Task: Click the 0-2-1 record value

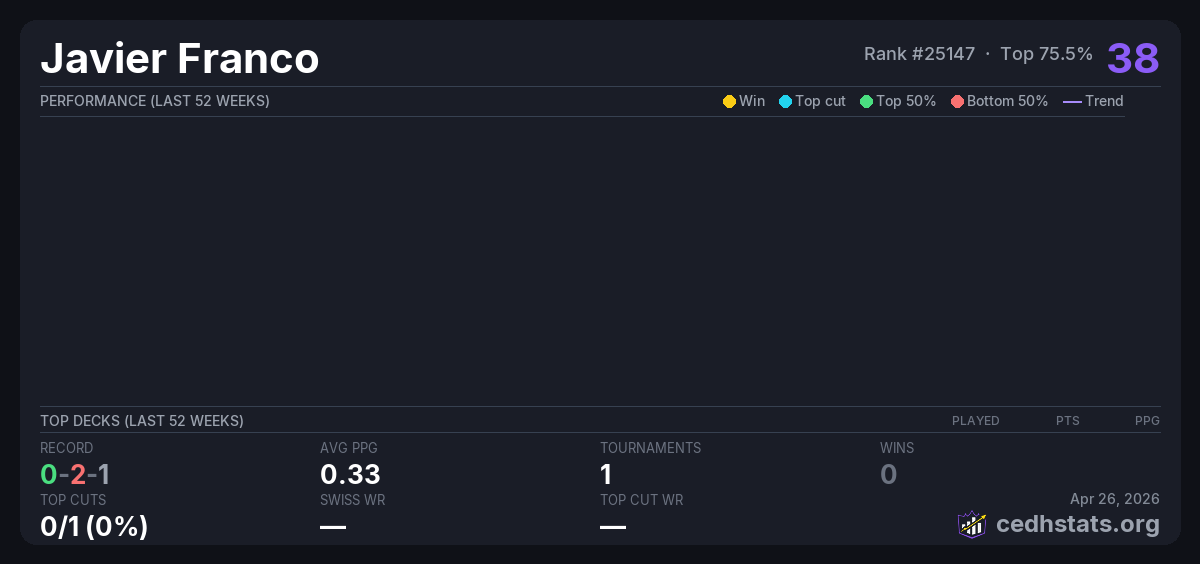Action: point(75,474)
